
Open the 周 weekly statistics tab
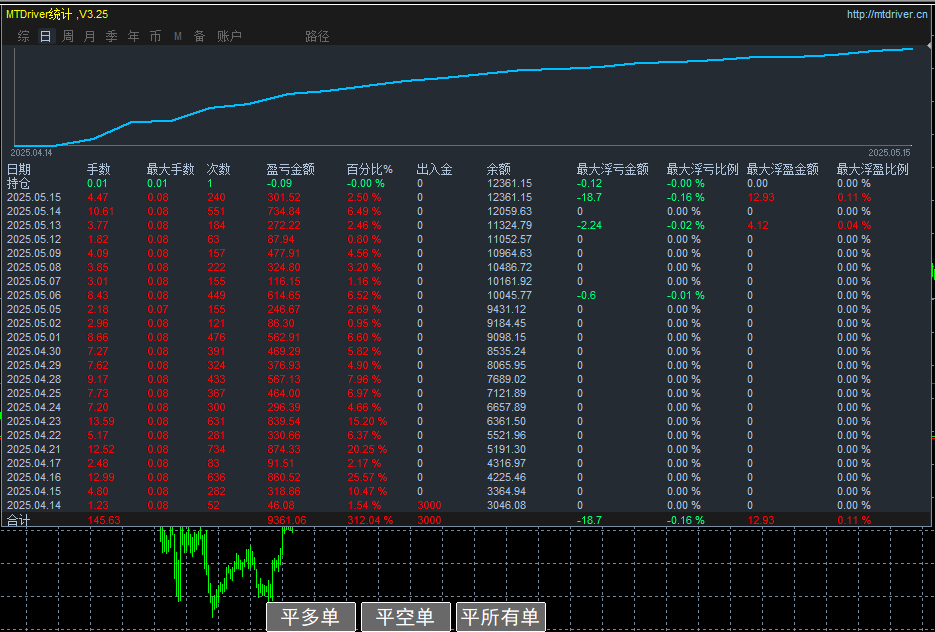coord(68,36)
